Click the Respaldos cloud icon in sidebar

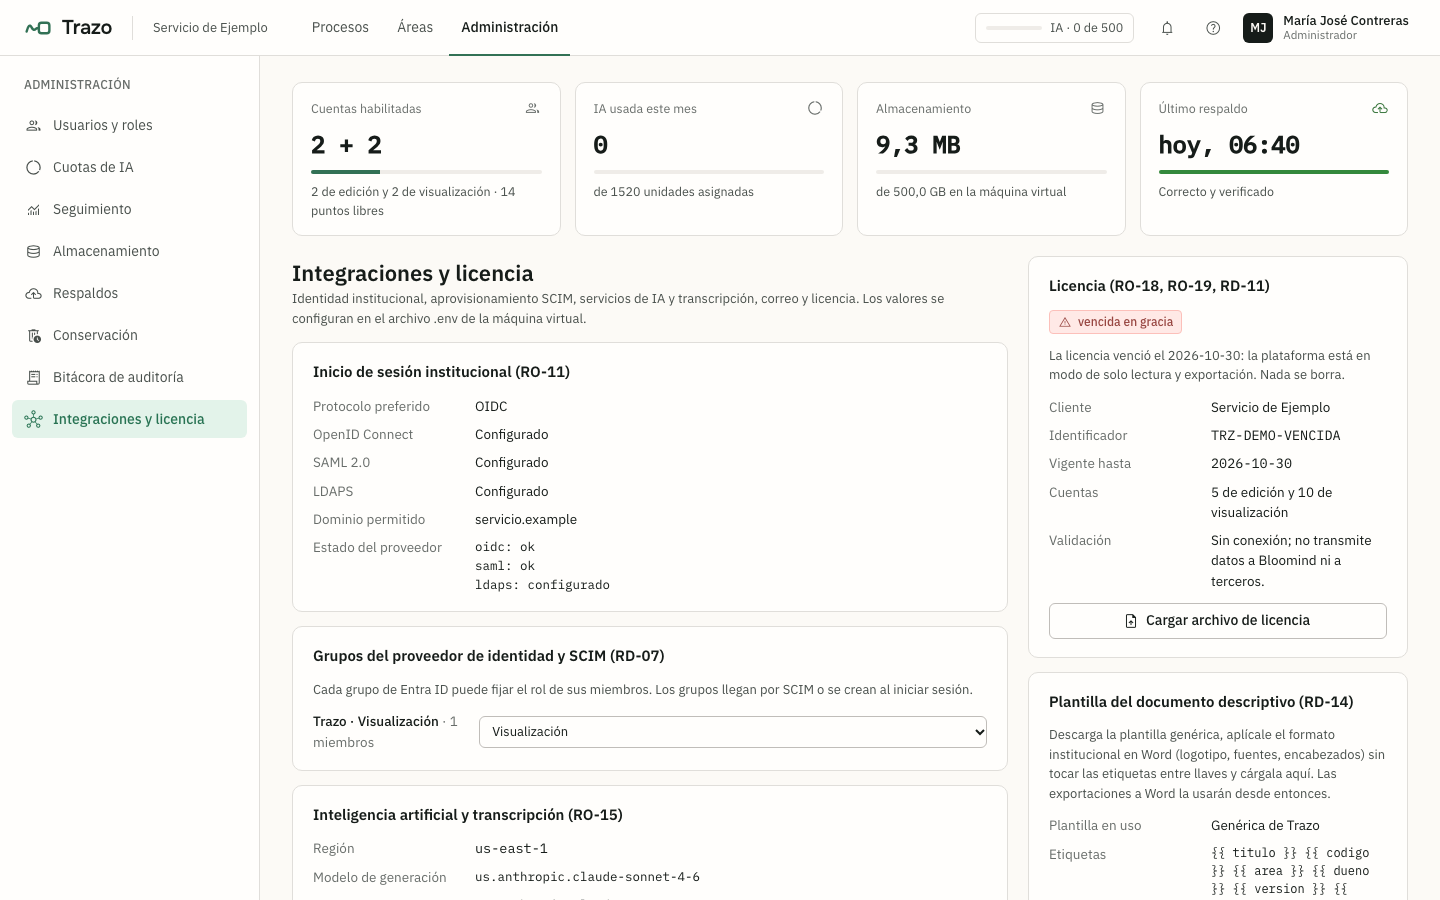(x=34, y=294)
